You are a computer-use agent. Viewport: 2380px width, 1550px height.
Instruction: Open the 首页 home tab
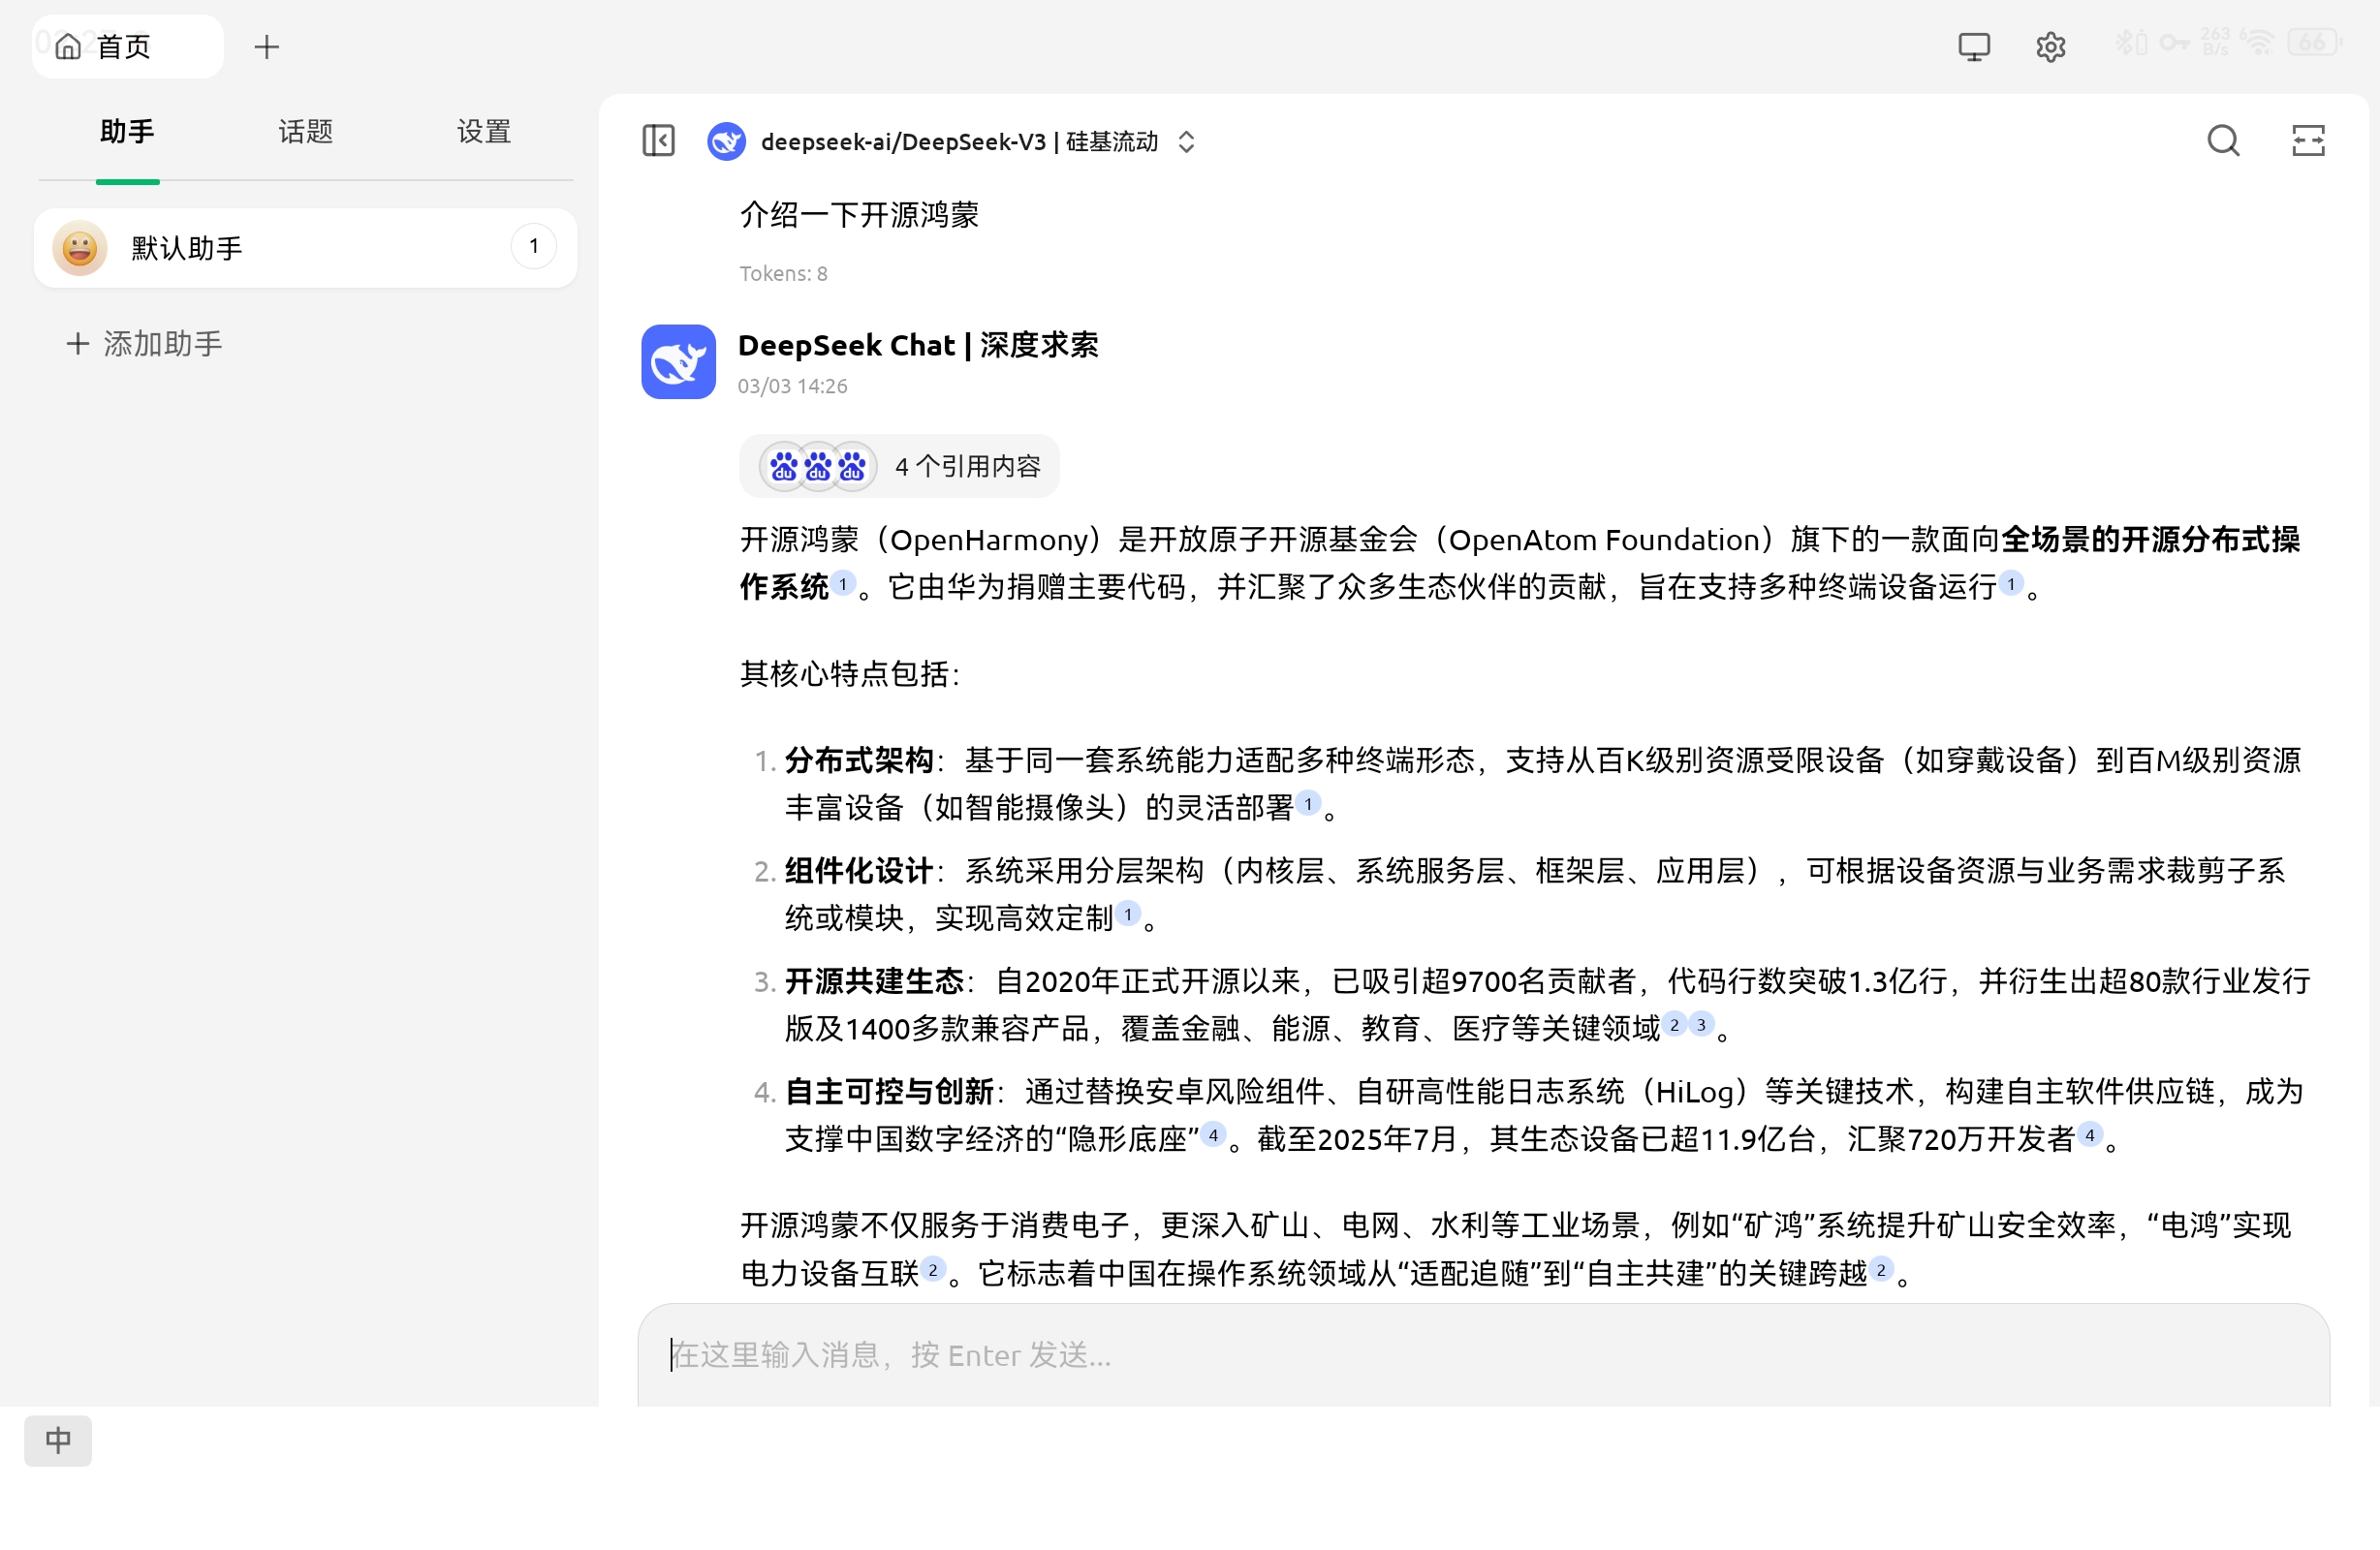(127, 46)
